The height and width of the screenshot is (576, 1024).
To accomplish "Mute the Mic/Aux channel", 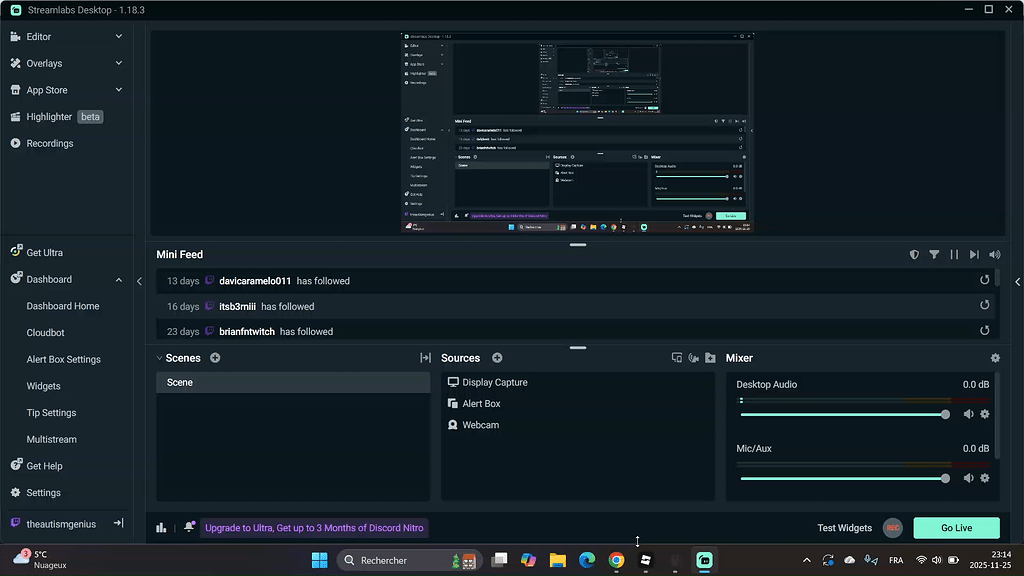I will [x=968, y=477].
